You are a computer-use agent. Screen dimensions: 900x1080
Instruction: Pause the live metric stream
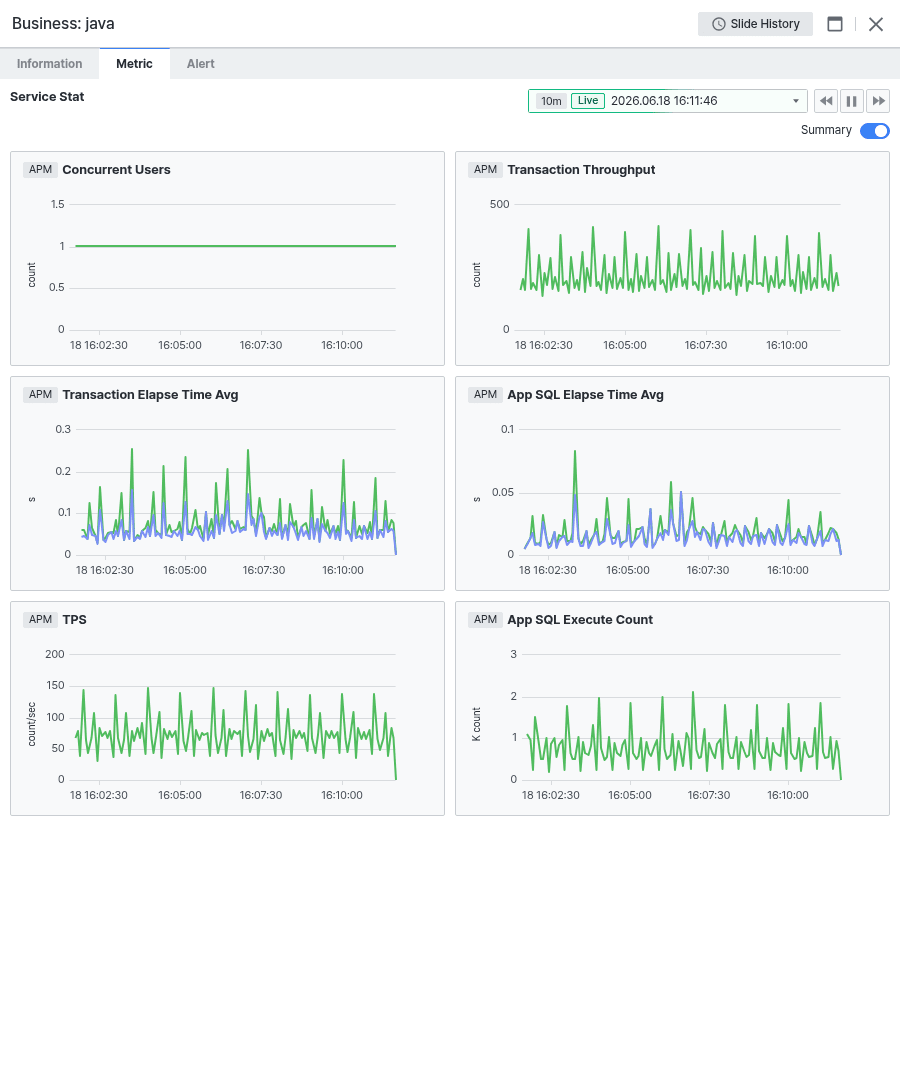[852, 101]
